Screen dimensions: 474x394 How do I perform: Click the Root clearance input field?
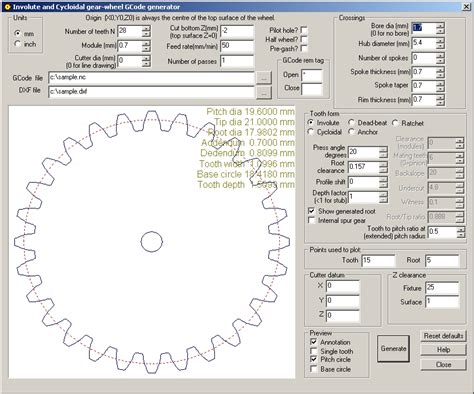point(364,167)
